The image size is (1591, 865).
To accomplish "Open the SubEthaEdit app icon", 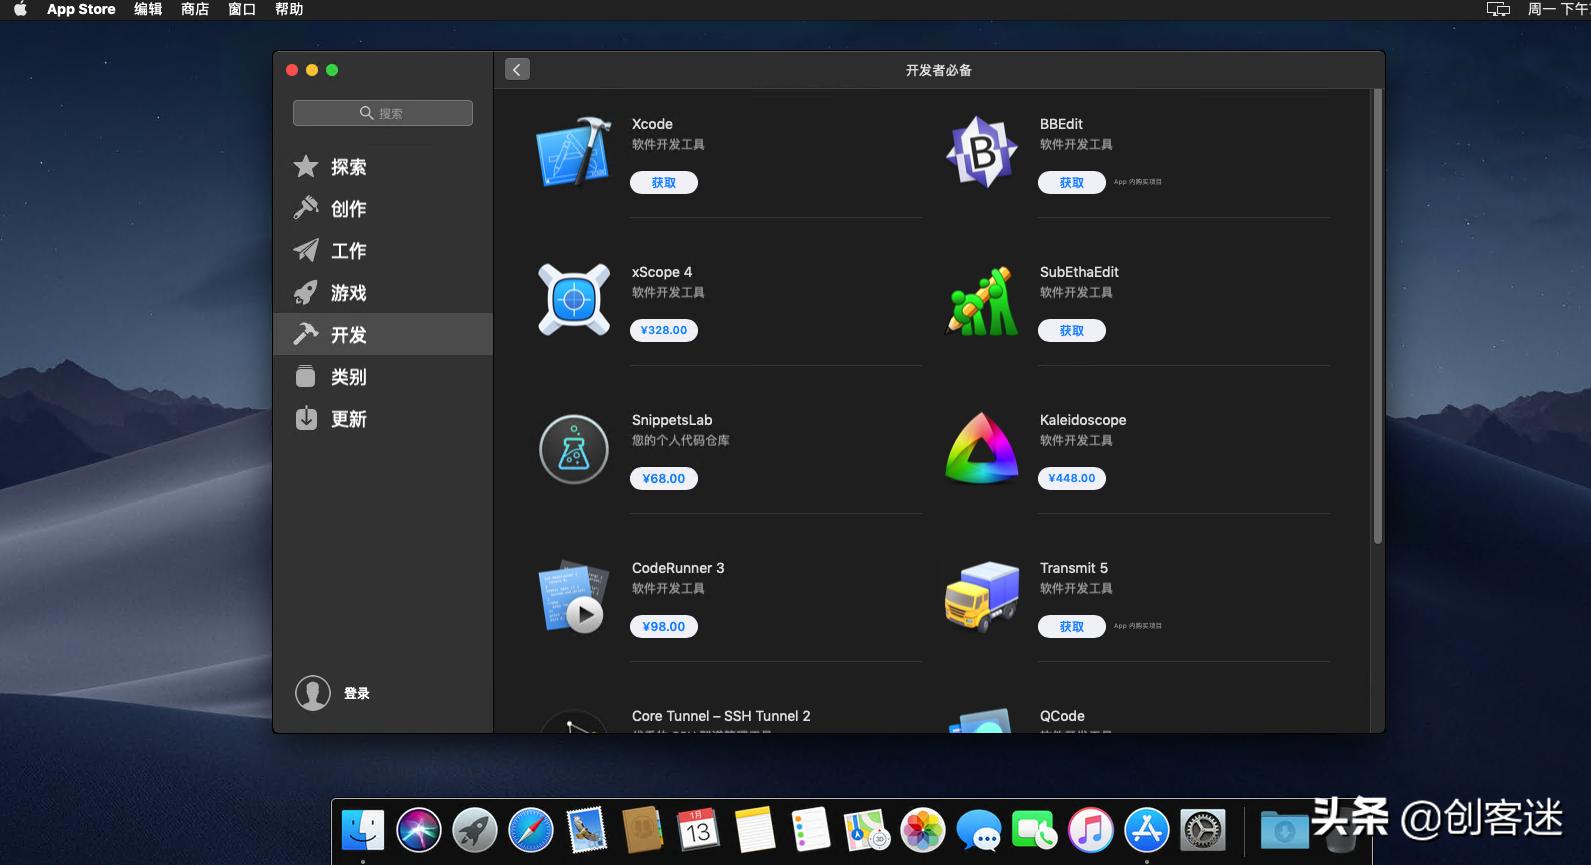I will [x=982, y=301].
